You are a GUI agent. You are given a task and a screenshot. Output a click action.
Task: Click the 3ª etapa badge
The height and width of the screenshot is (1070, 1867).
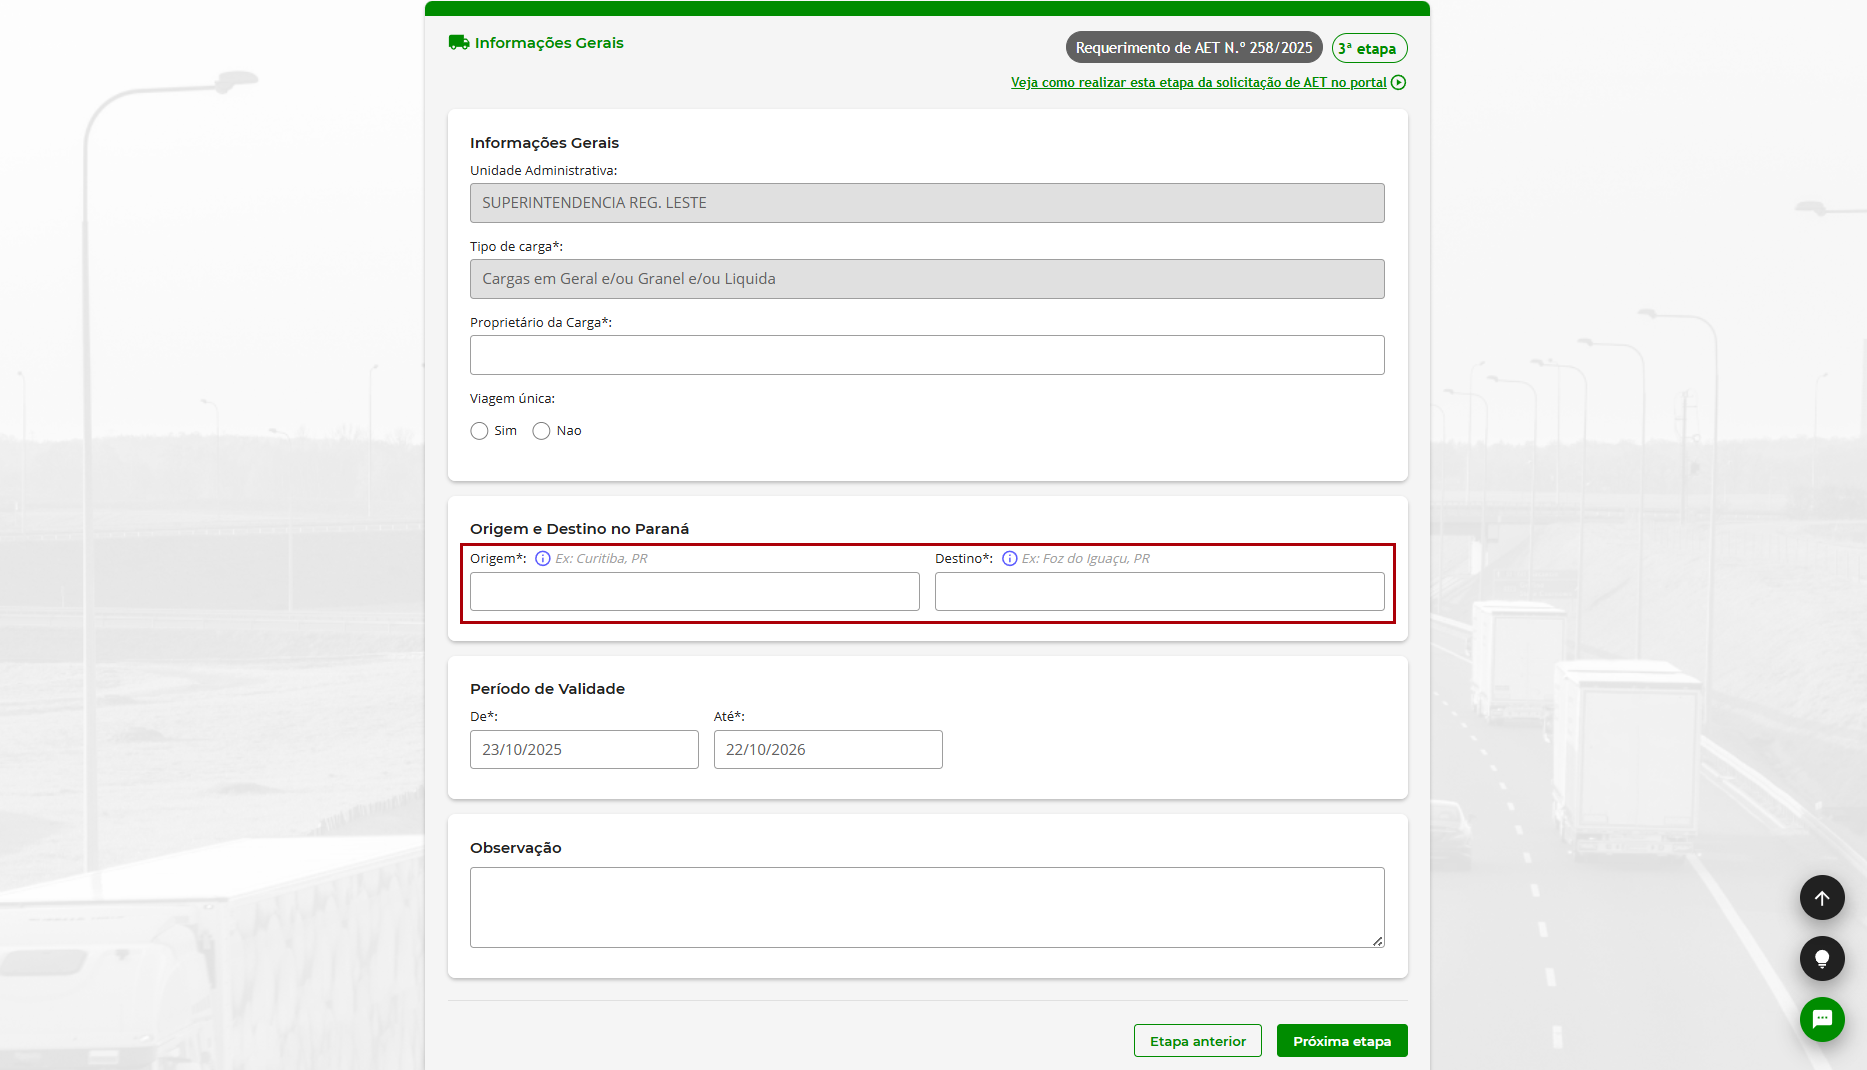click(x=1369, y=48)
